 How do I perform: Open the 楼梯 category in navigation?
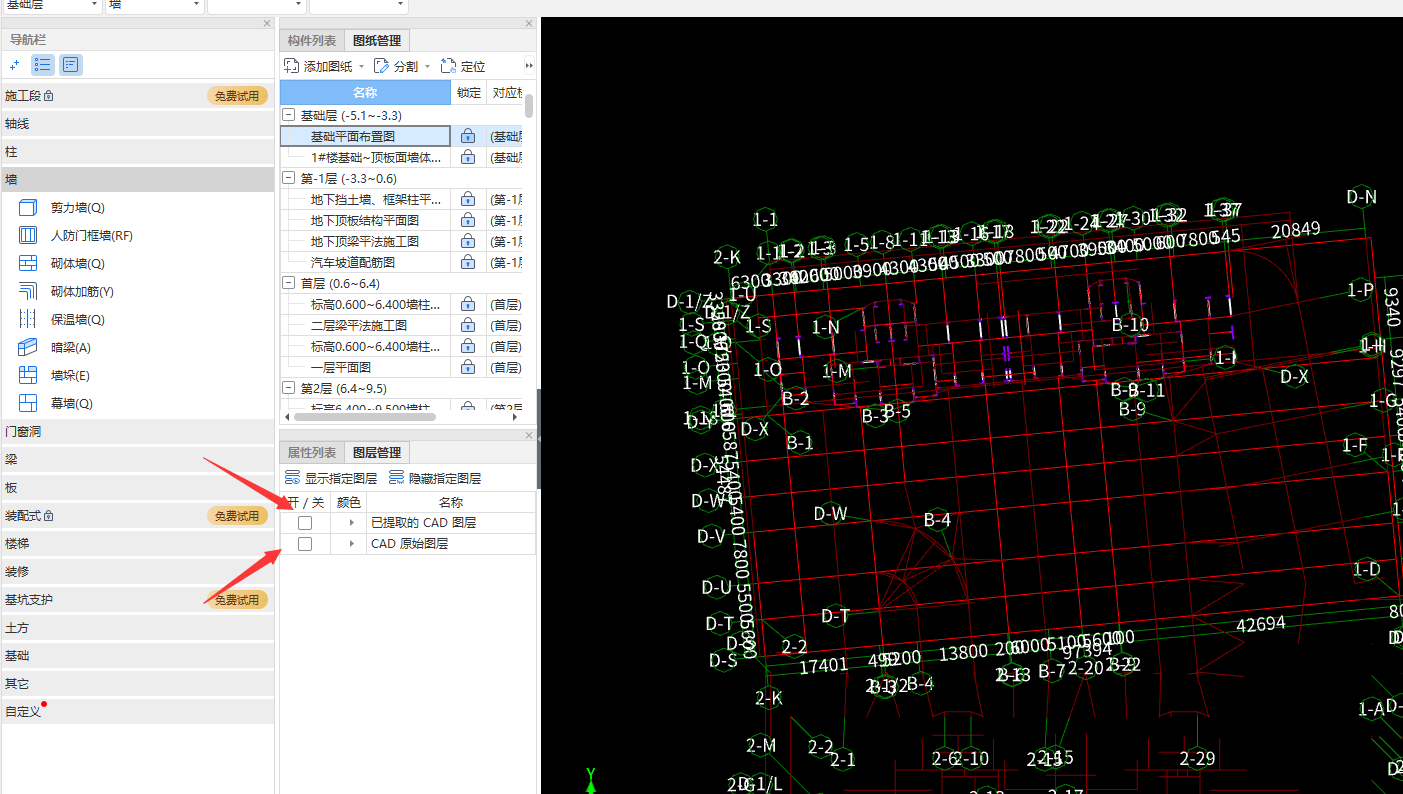[137, 544]
